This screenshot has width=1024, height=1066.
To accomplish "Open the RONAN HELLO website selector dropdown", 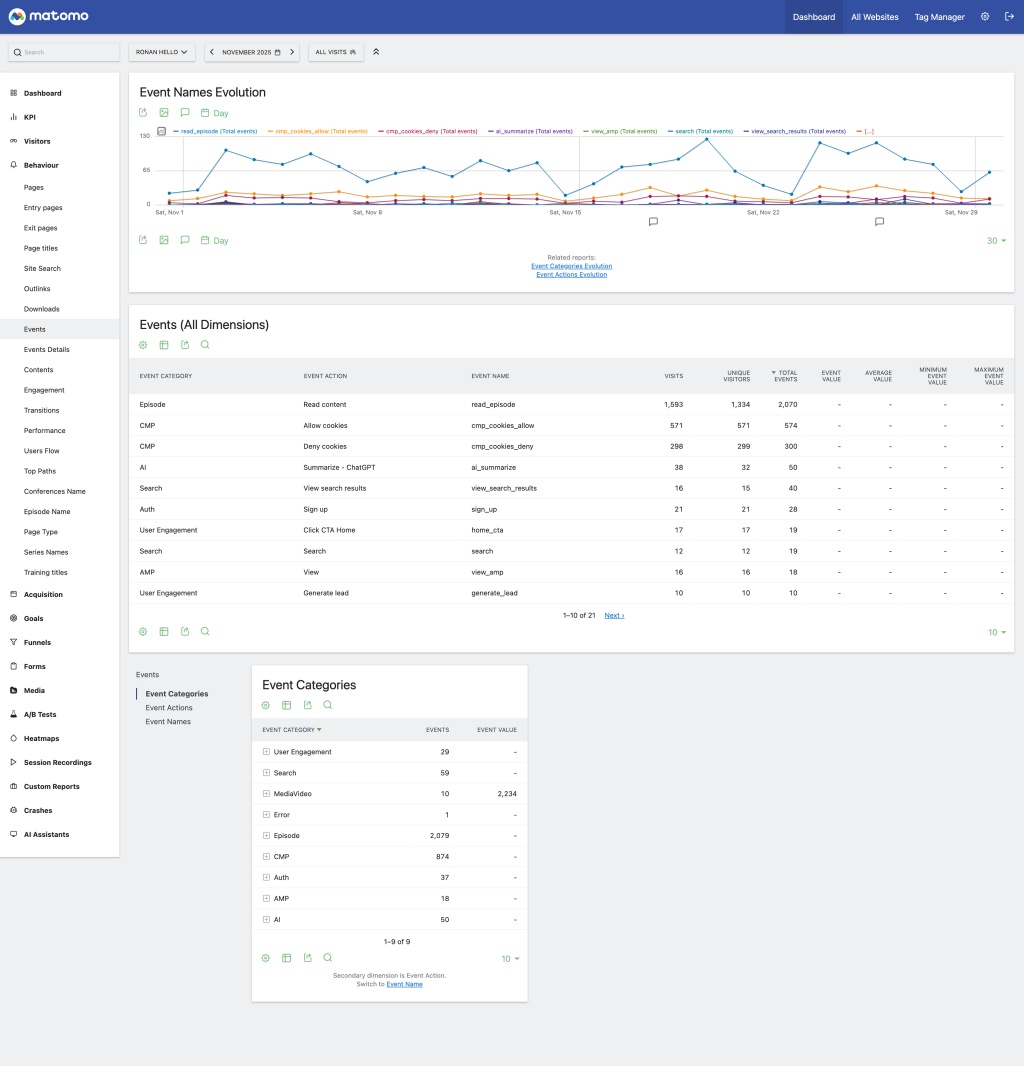I will tap(162, 52).
